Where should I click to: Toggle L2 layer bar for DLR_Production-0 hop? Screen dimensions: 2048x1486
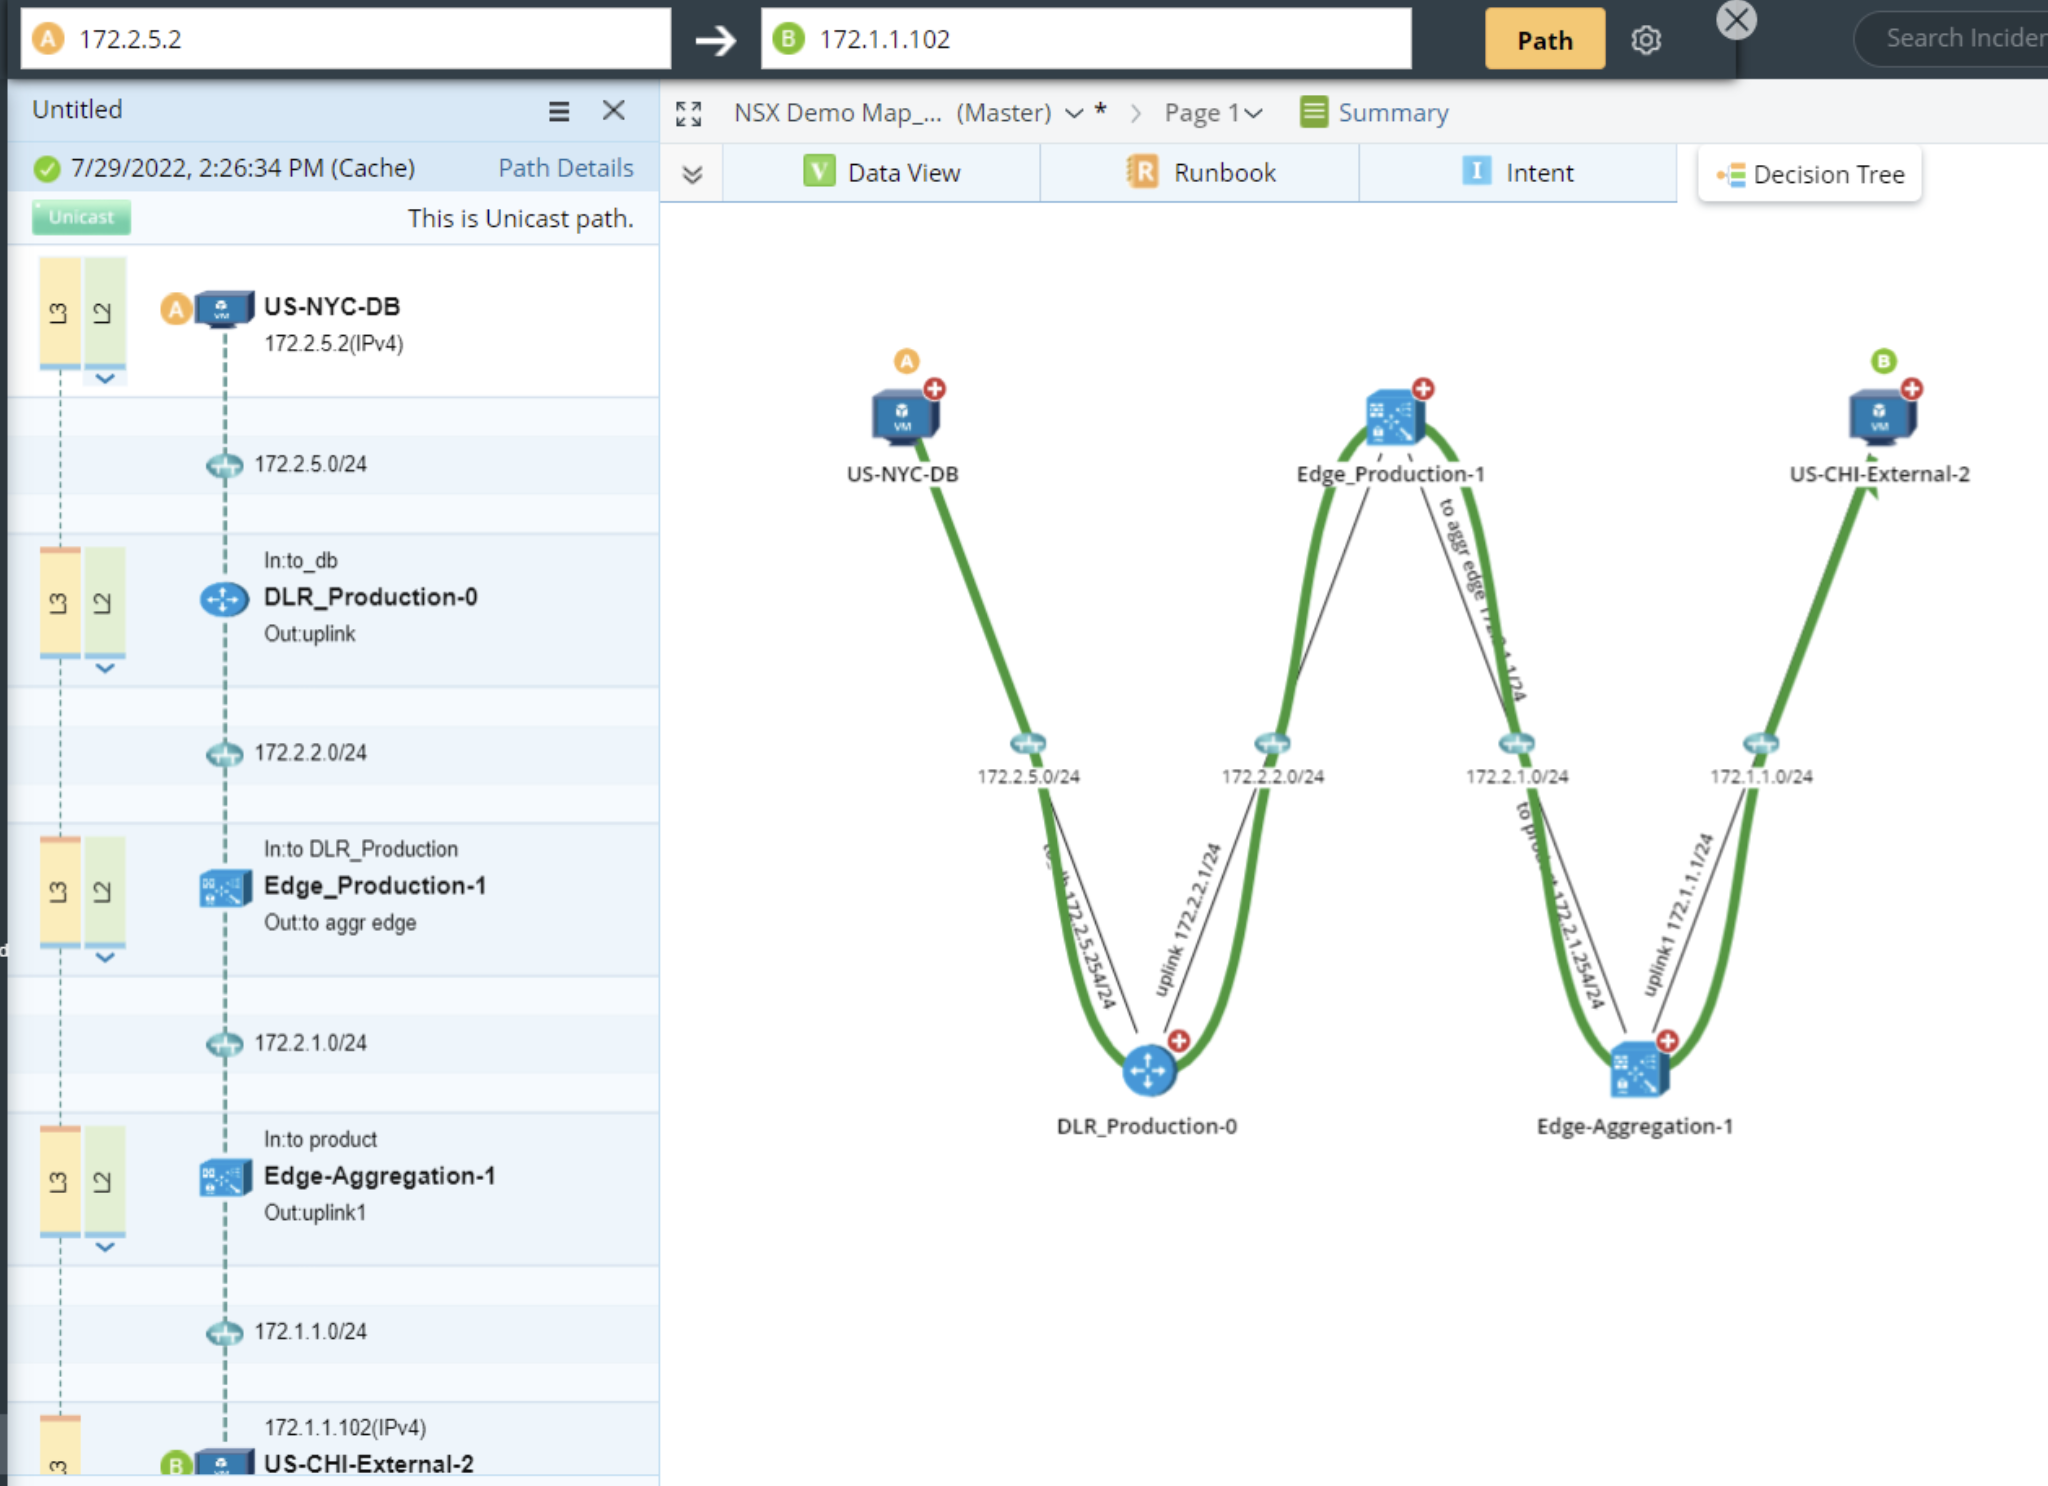pyautogui.click(x=104, y=602)
